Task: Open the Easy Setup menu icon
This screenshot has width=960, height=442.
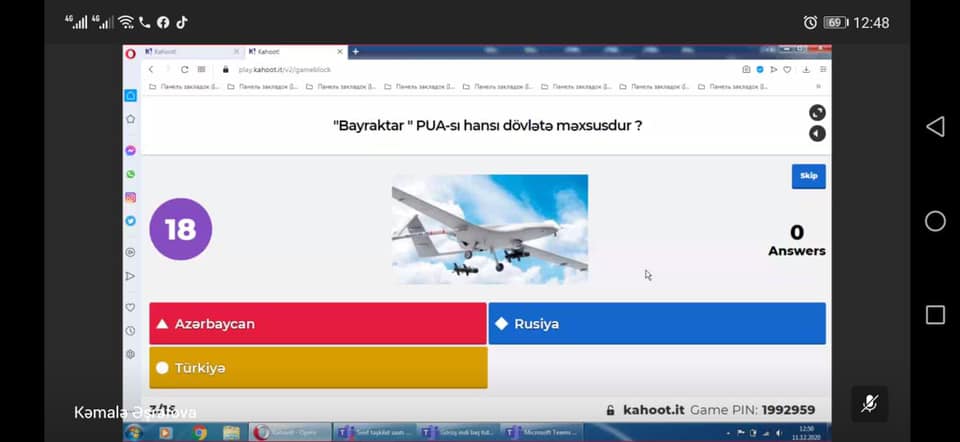Action: point(823,70)
